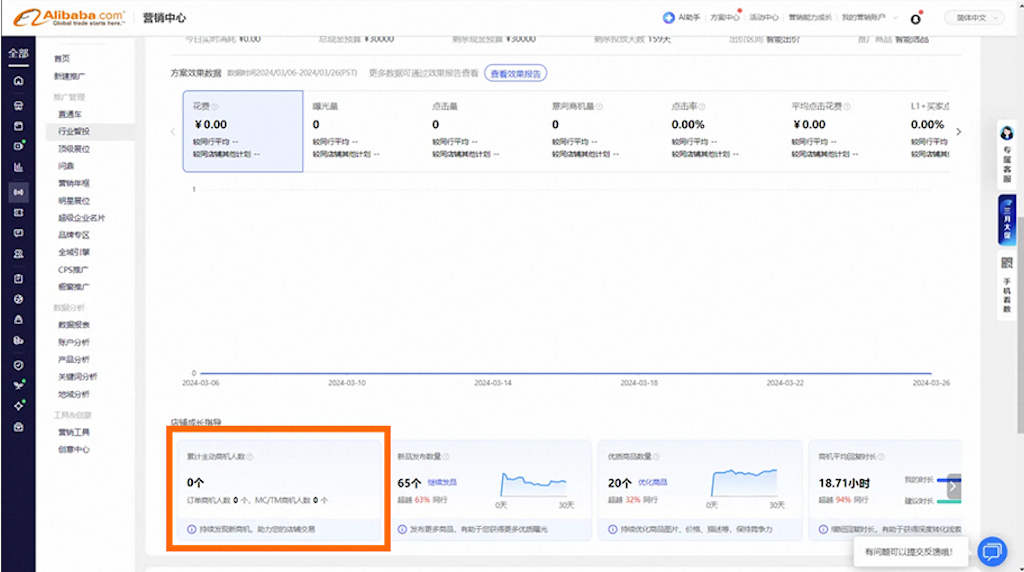Screen dimensions: 1024x572
Task: Open 全域引擎 in the sidebar
Action: pos(74,252)
